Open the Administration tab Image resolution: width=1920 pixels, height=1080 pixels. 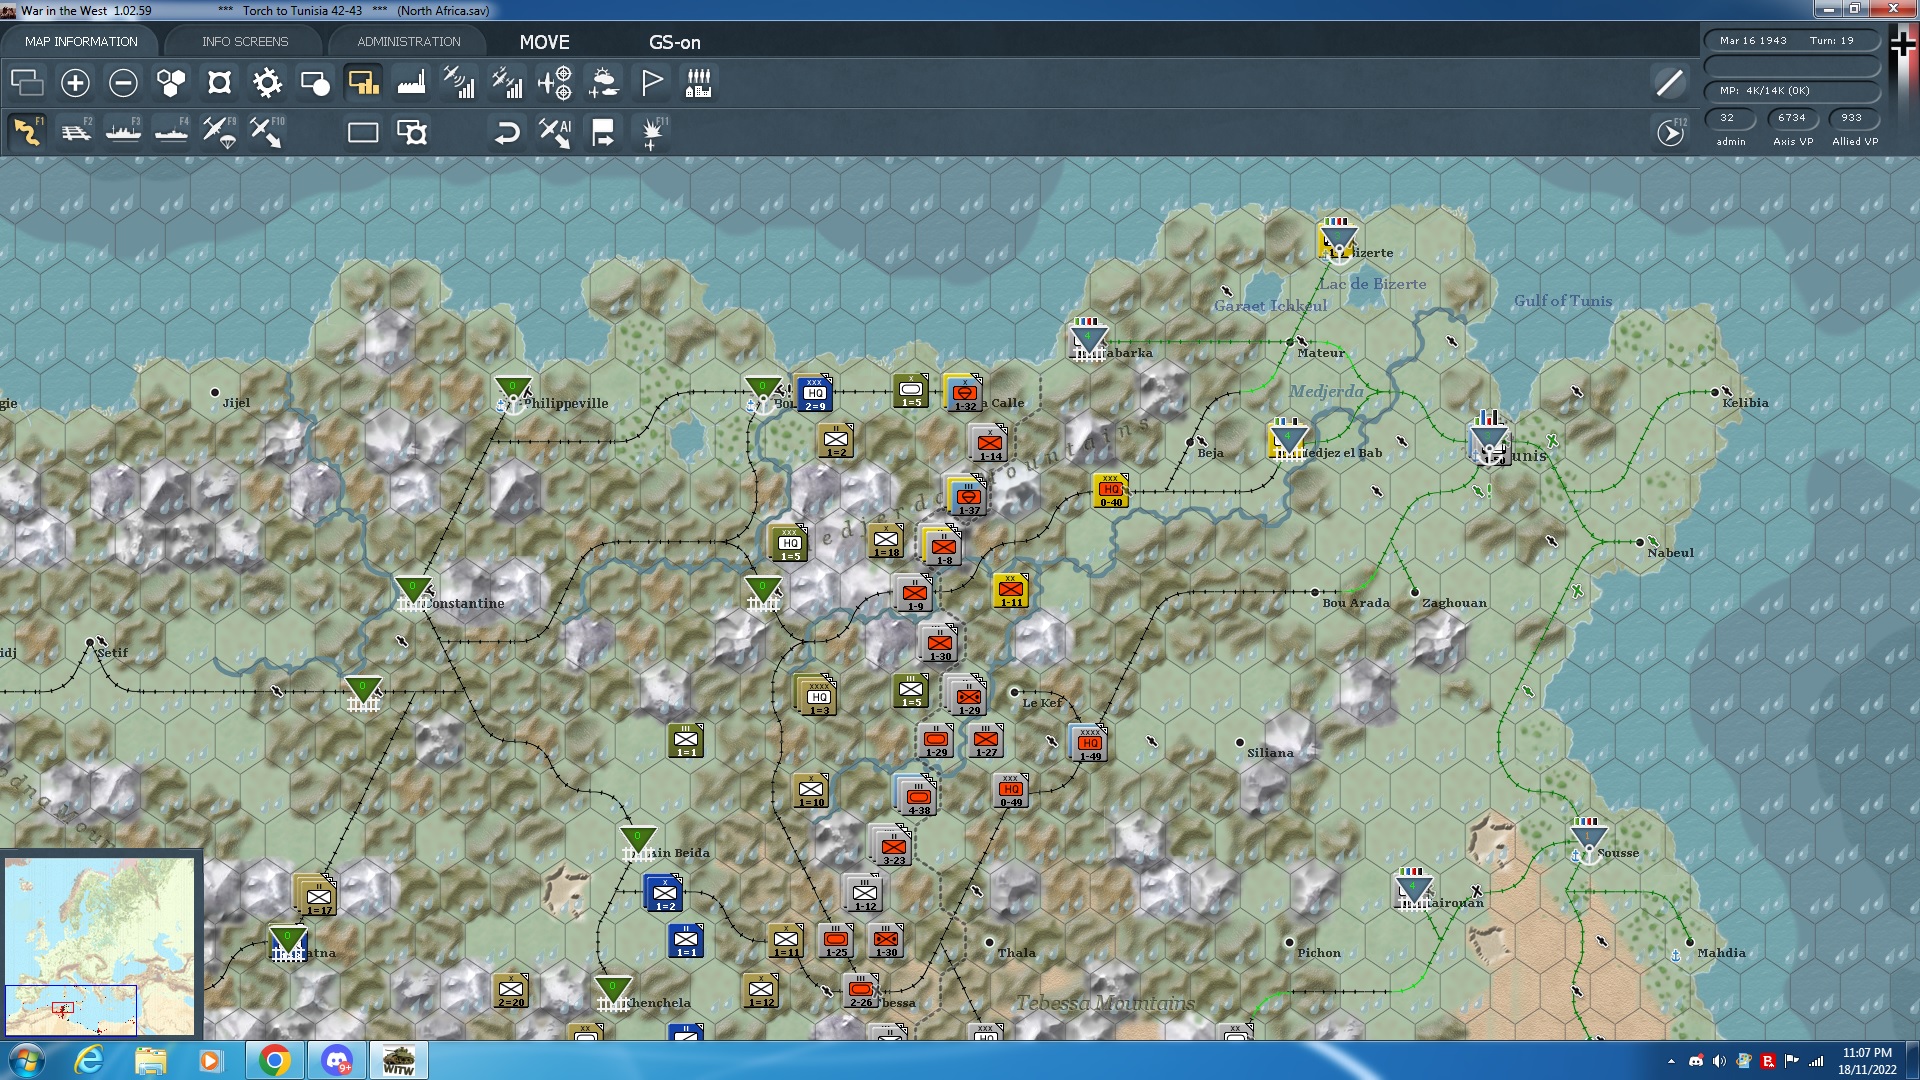coord(409,41)
